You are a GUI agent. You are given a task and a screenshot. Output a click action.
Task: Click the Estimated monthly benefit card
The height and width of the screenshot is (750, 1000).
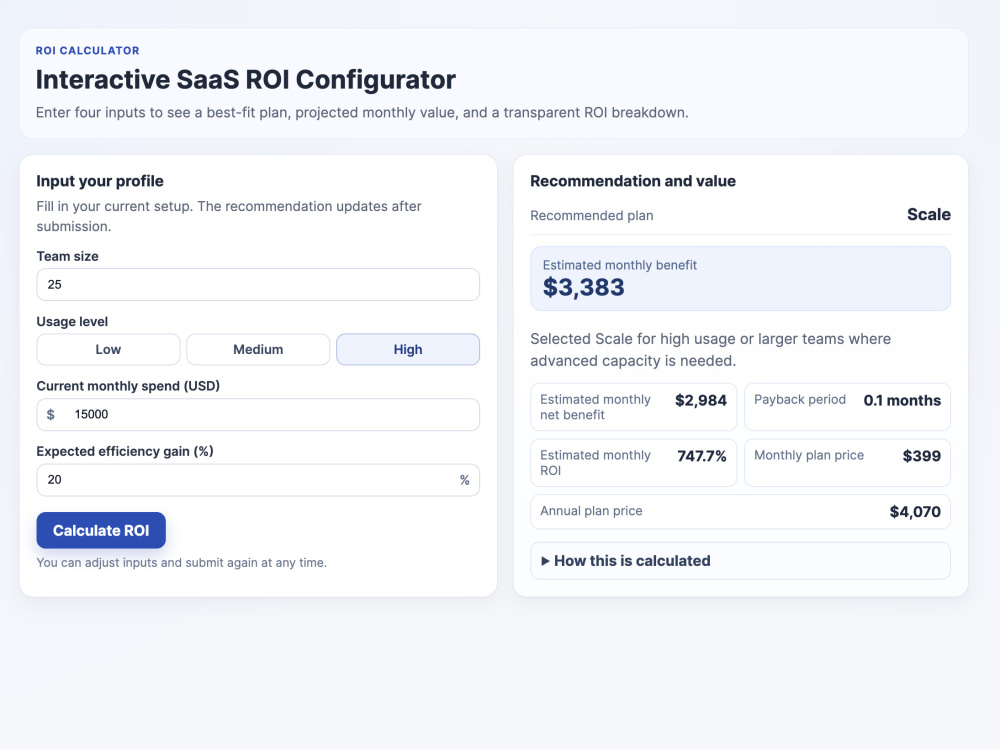(x=740, y=279)
